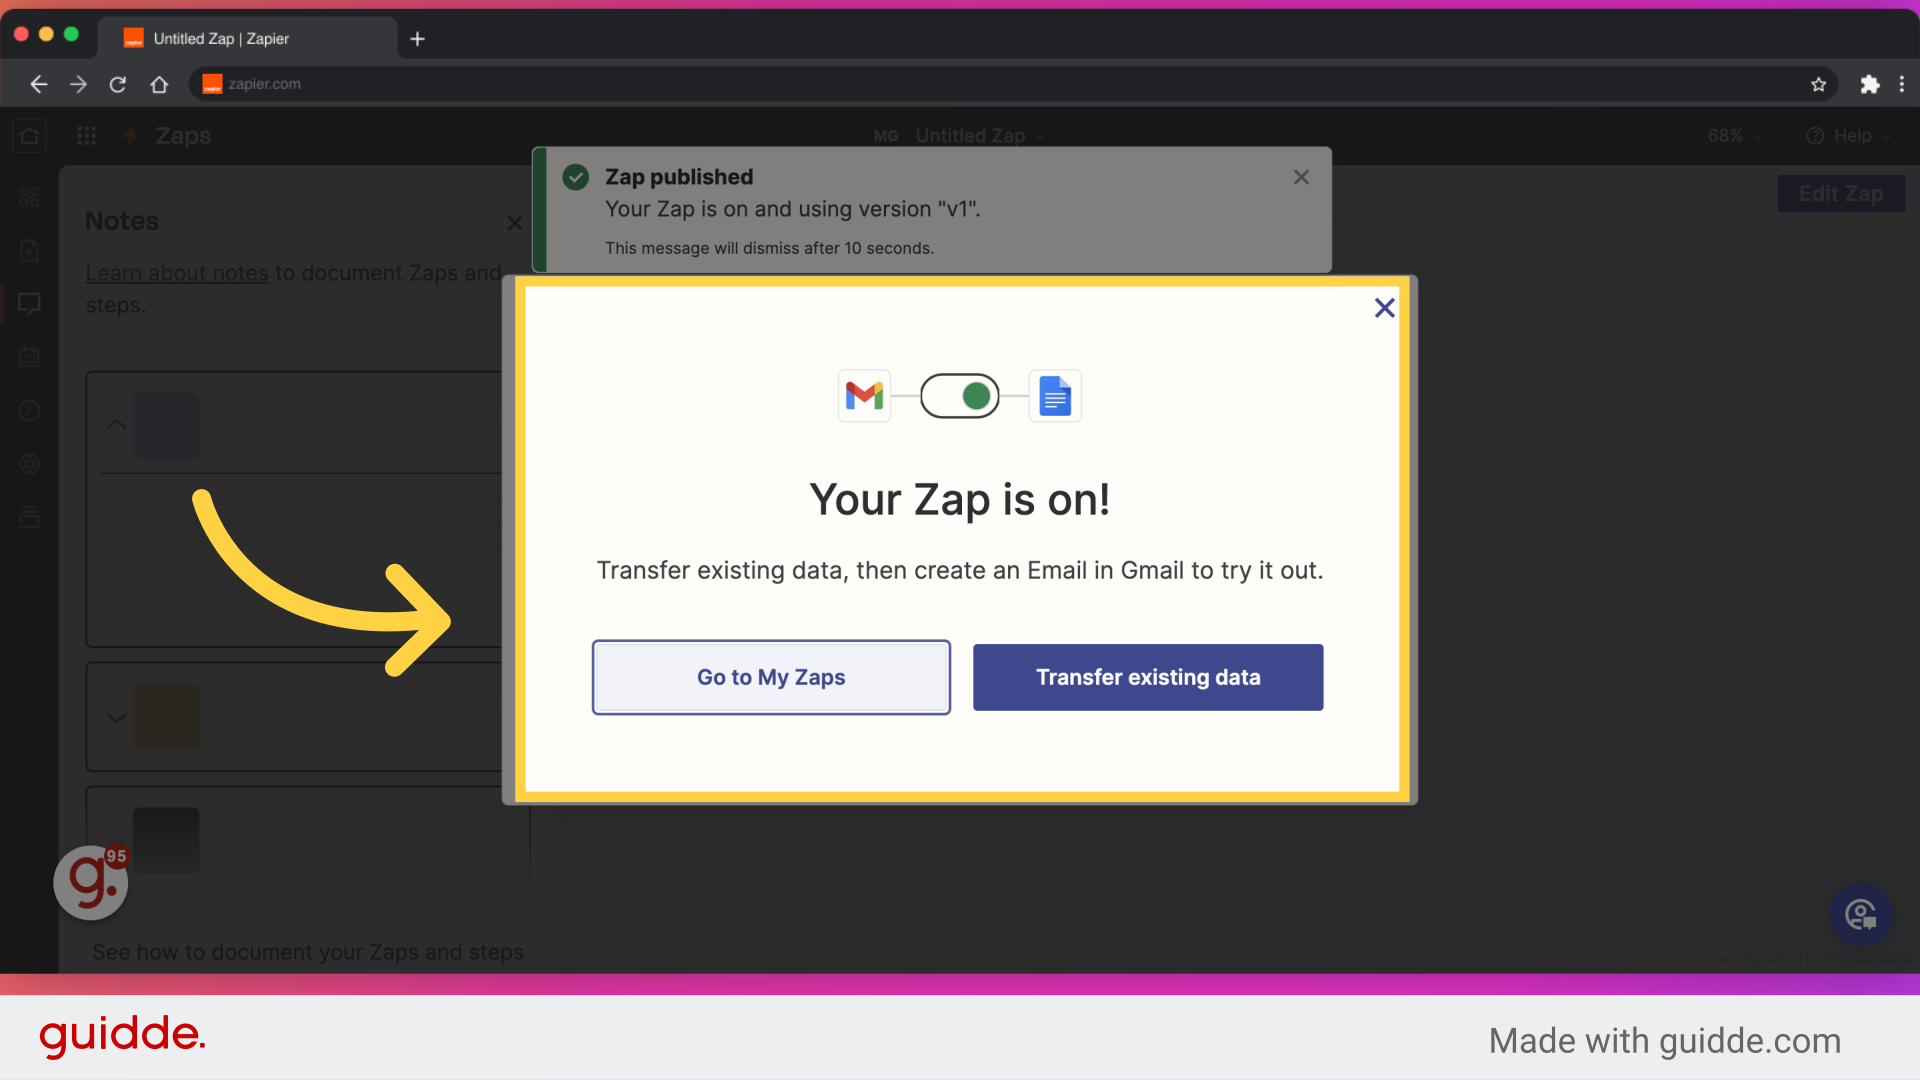Click the Zapier home icon in sidebar
Viewport: 1920px width, 1080px height.
click(x=29, y=136)
